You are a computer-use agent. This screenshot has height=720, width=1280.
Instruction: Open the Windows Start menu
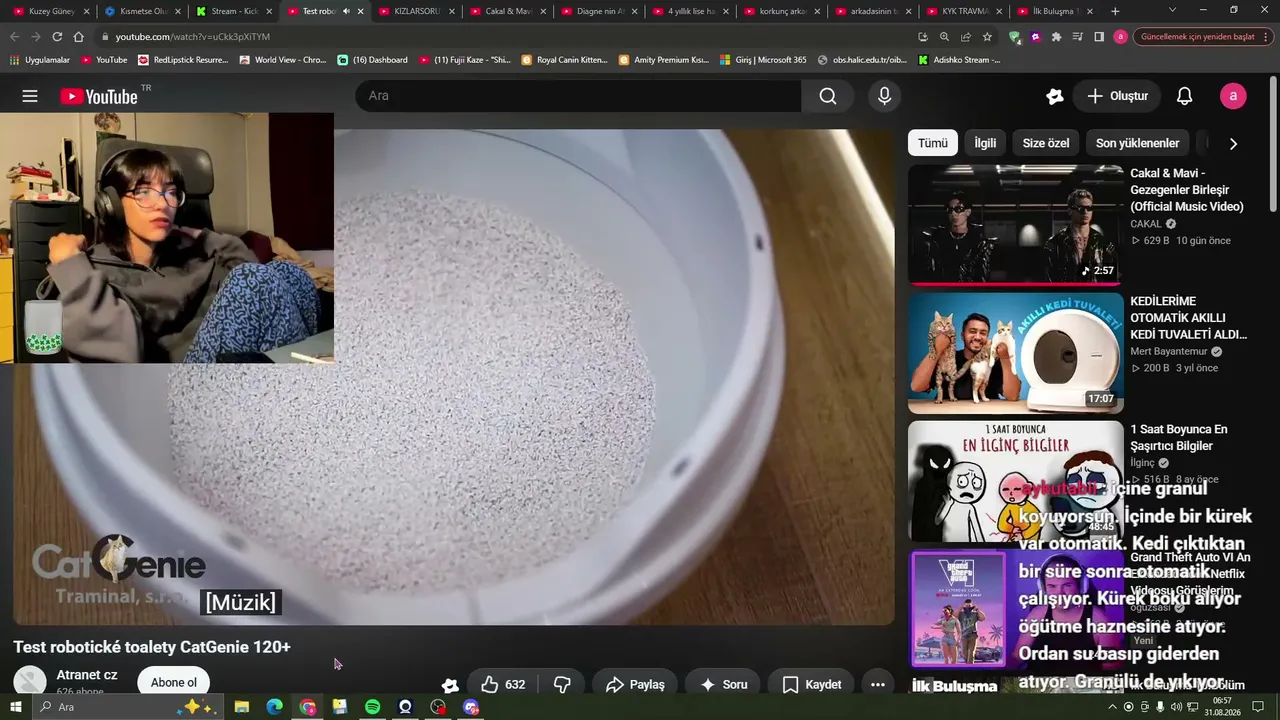(15, 707)
